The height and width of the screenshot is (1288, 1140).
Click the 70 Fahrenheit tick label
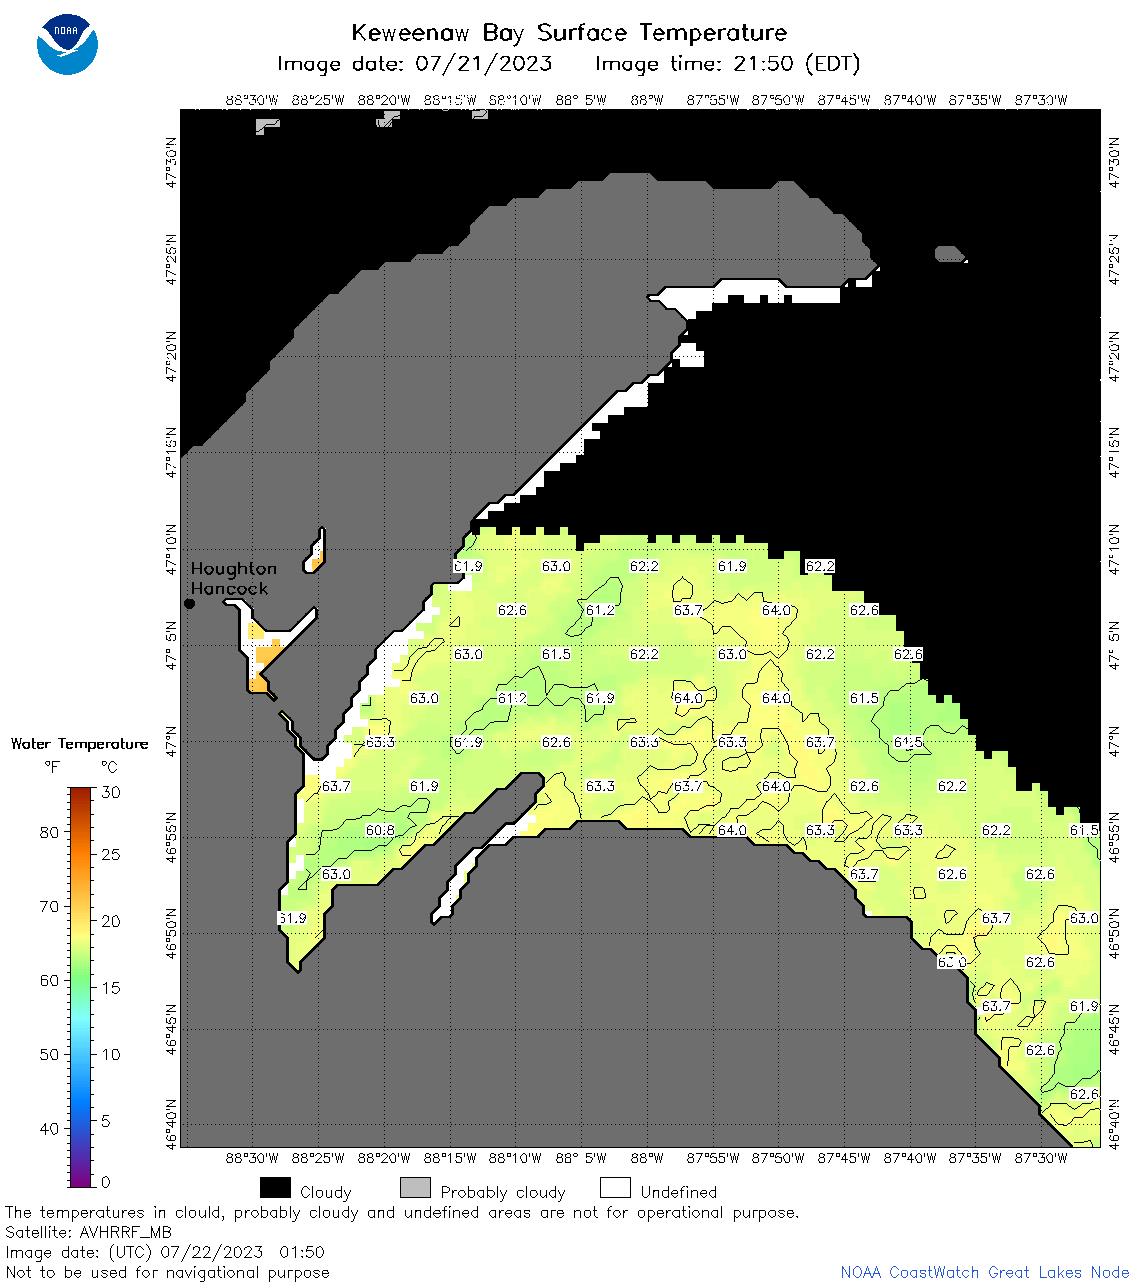coord(49,906)
